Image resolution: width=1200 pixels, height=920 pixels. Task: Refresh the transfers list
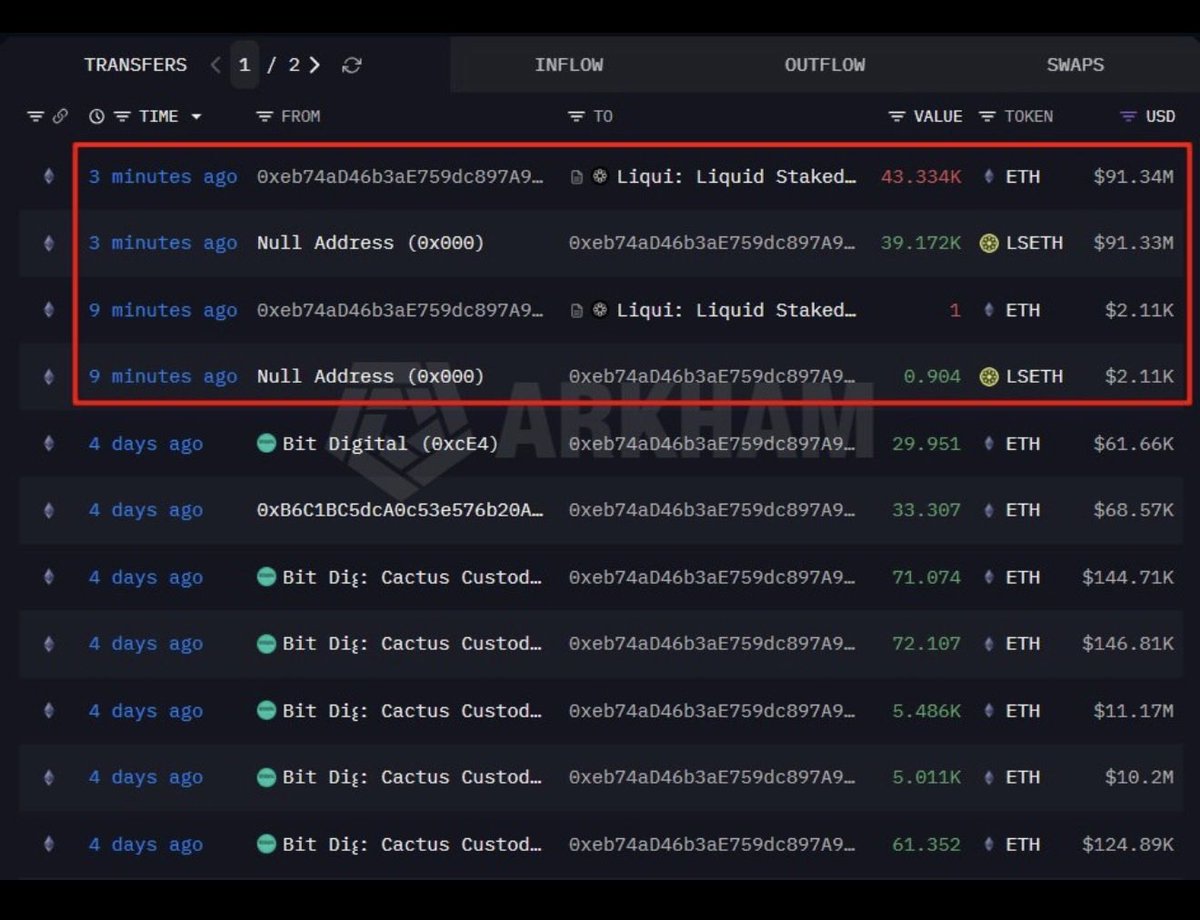tap(351, 65)
